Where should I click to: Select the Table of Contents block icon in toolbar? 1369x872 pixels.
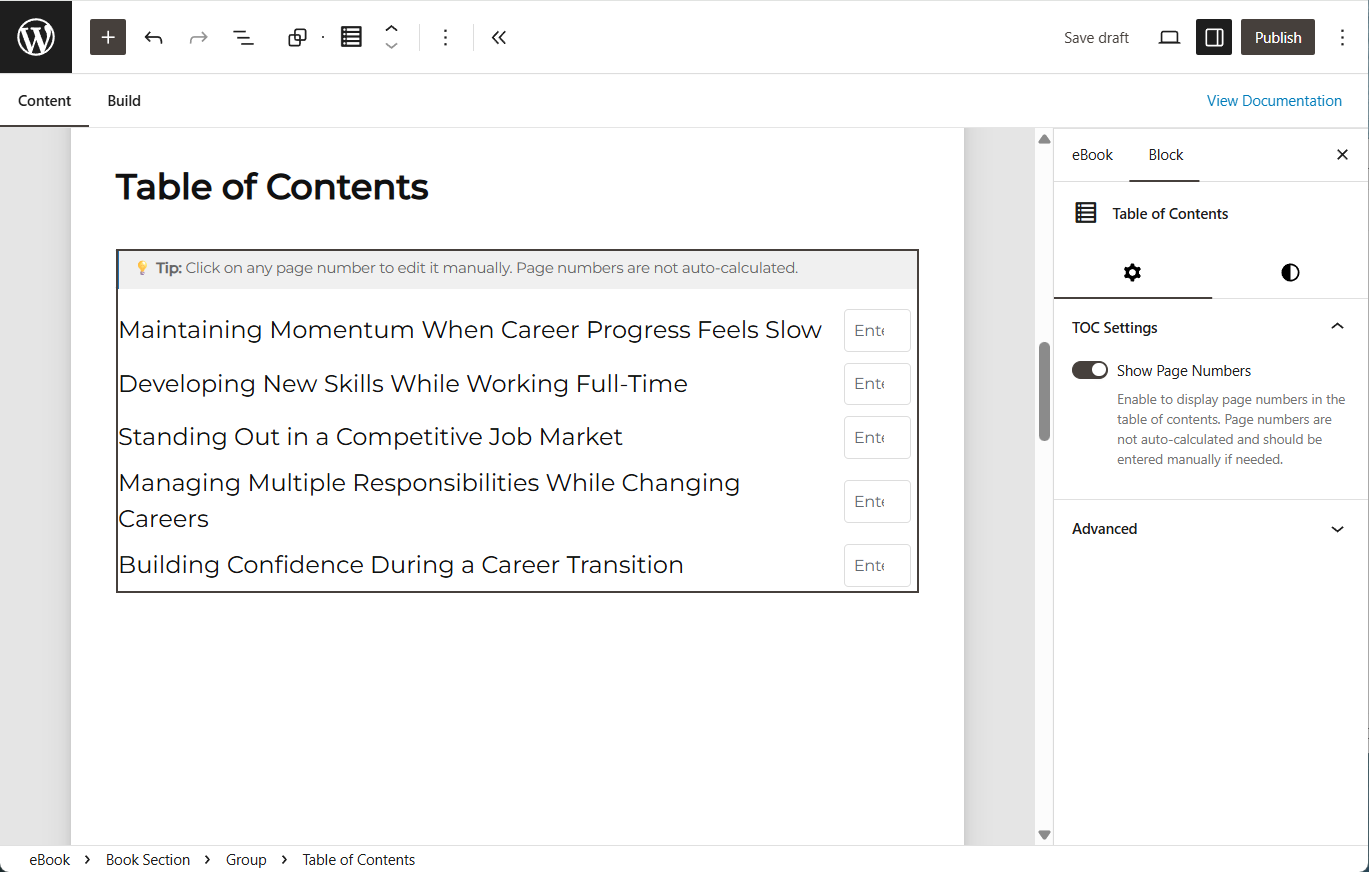[x=351, y=37]
